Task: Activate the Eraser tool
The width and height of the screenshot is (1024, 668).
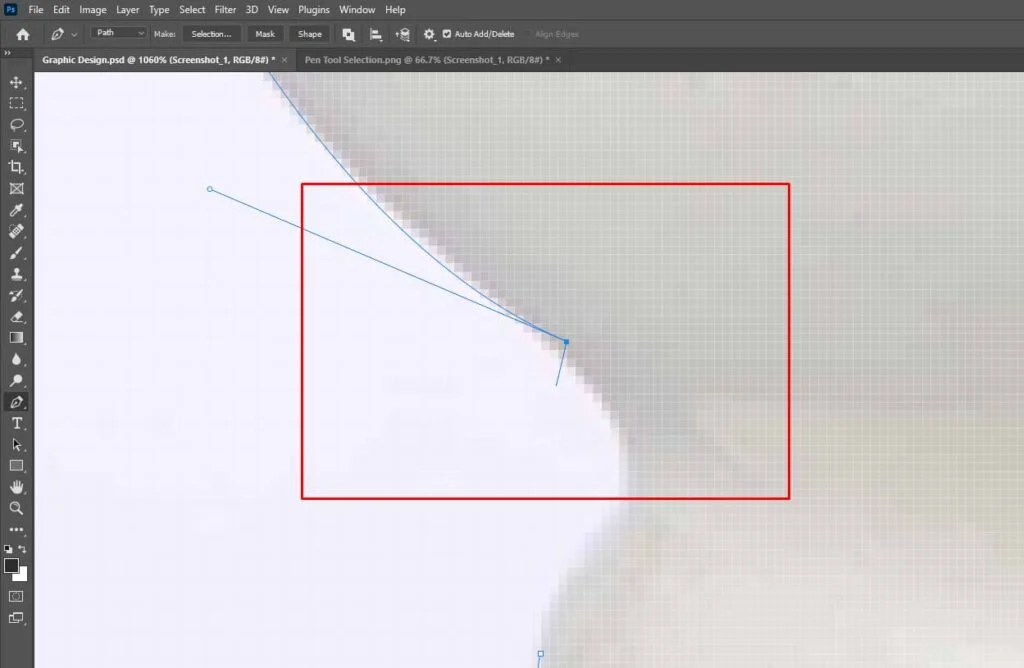Action: coord(16,317)
